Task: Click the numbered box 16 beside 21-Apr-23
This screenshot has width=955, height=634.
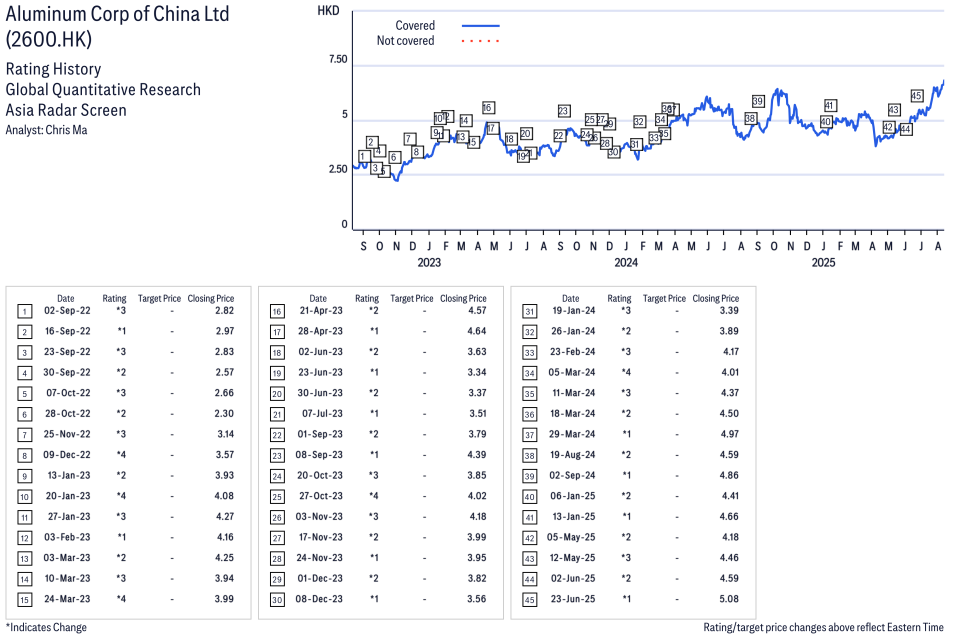Action: pyautogui.click(x=277, y=312)
